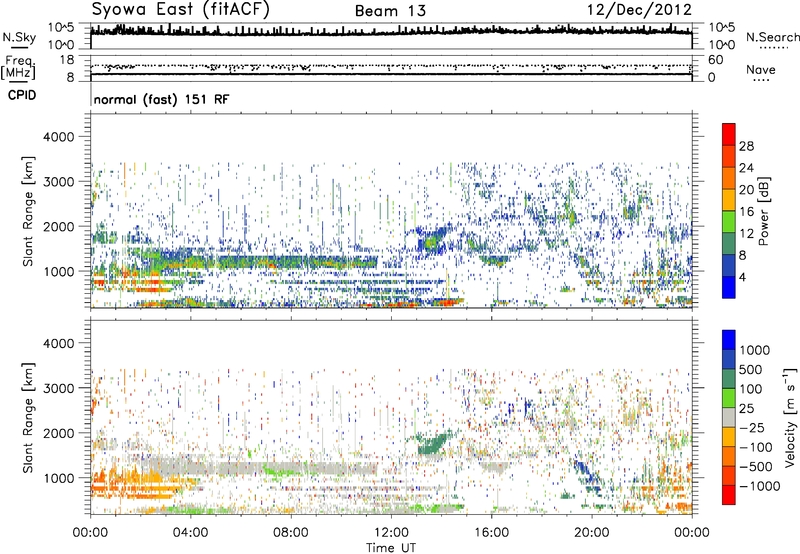Pick the yellow segment of Power colorbar
Screen dimensions: 800x554
729,200
